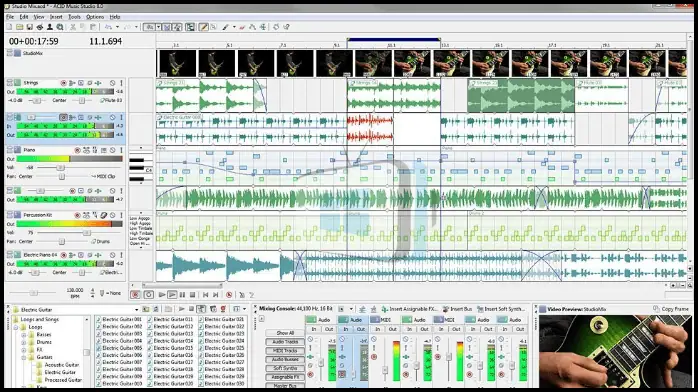Screen dimensions: 698x392
Task: Click the Percussion Kit volume slider
Action: [87, 233]
